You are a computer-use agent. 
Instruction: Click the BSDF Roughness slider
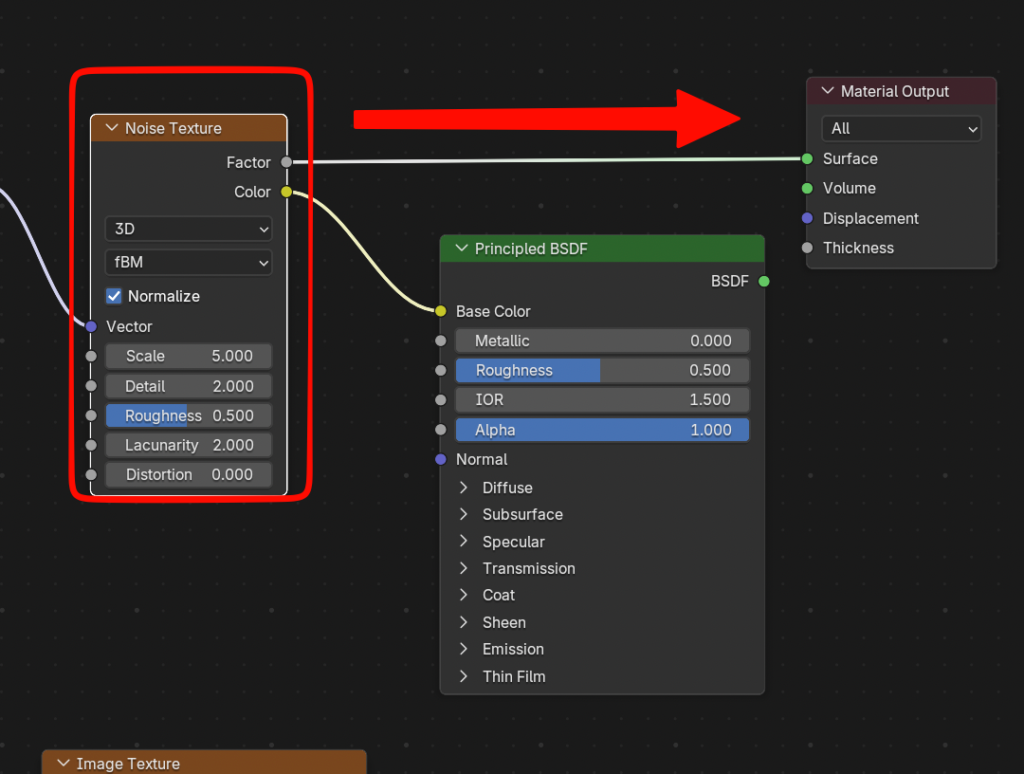(x=602, y=370)
